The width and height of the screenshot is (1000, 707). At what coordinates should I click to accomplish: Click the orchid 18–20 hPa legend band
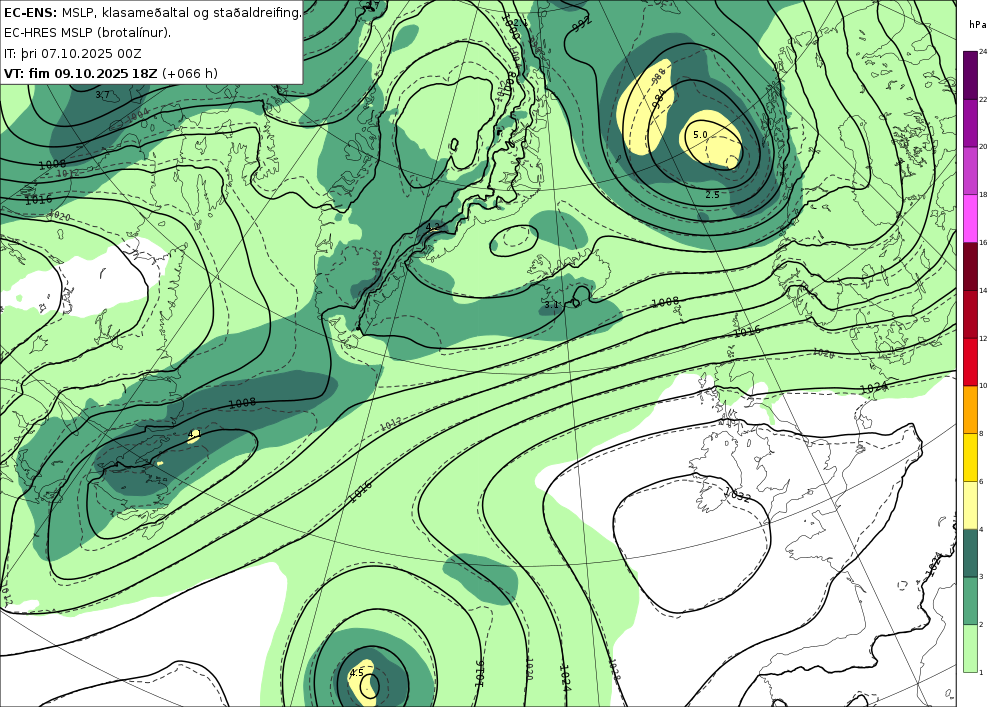click(970, 170)
